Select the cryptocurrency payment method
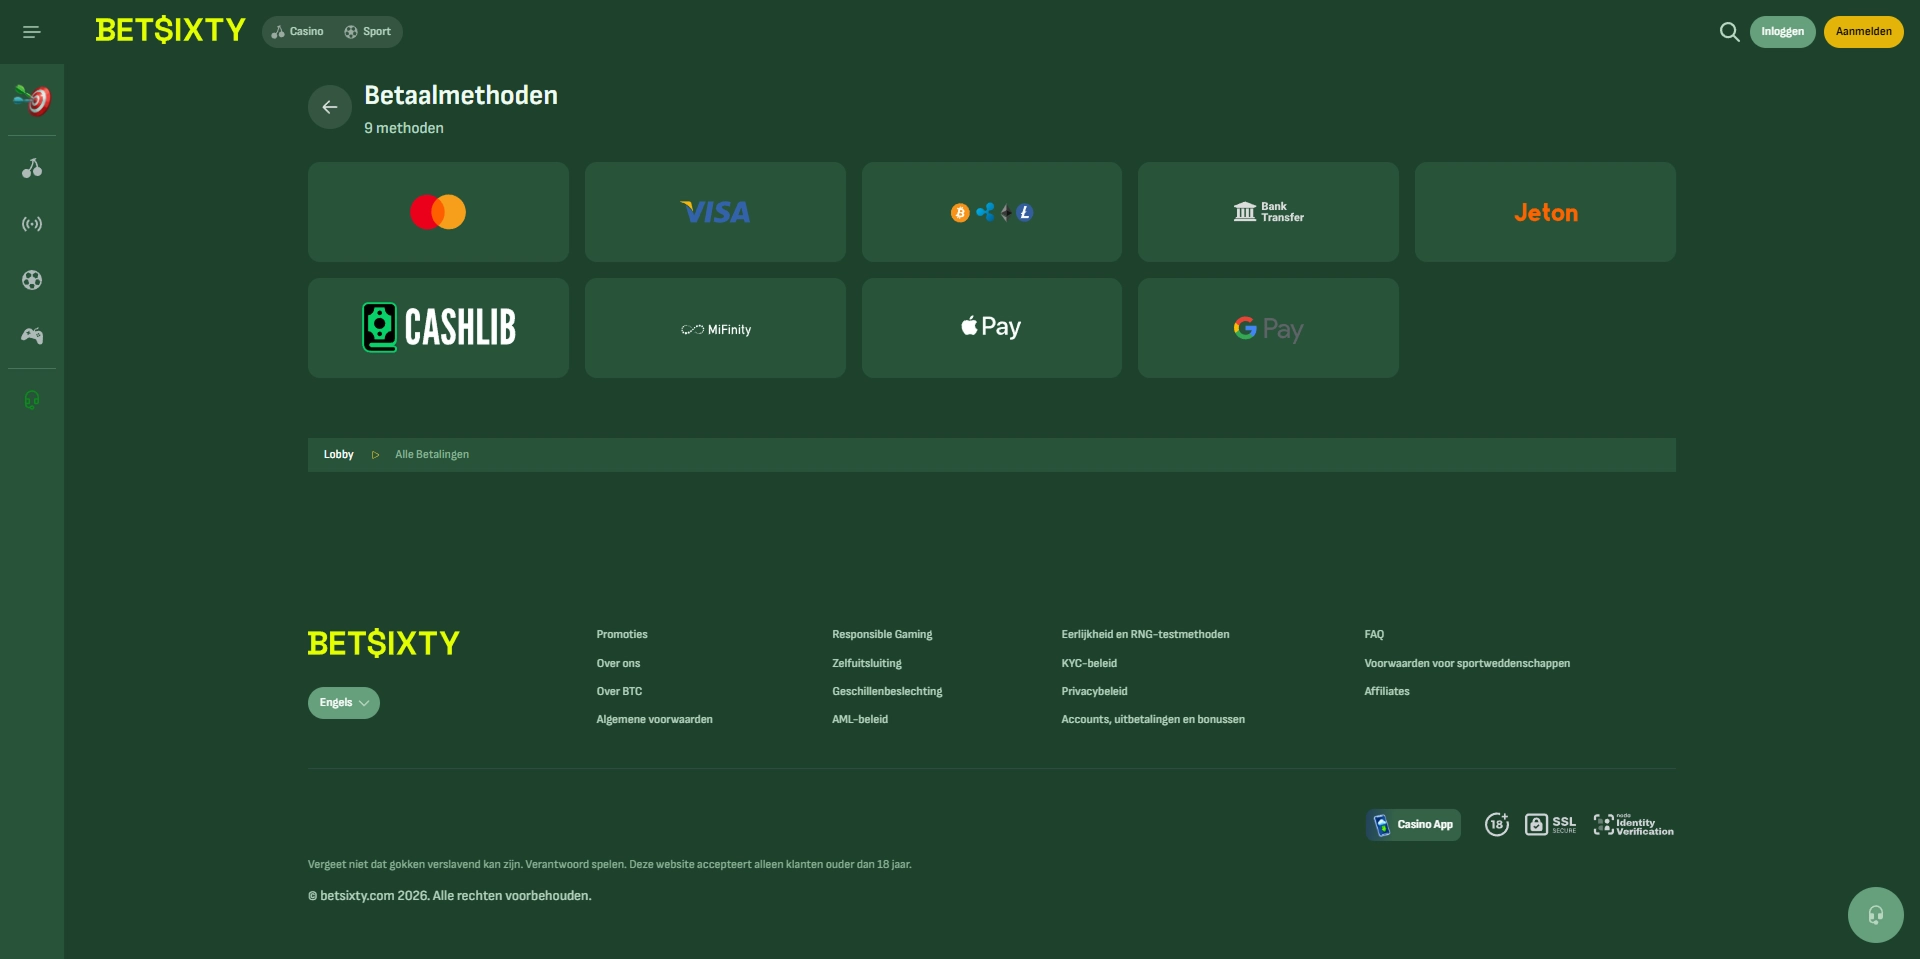The image size is (1920, 959). pyautogui.click(x=992, y=212)
